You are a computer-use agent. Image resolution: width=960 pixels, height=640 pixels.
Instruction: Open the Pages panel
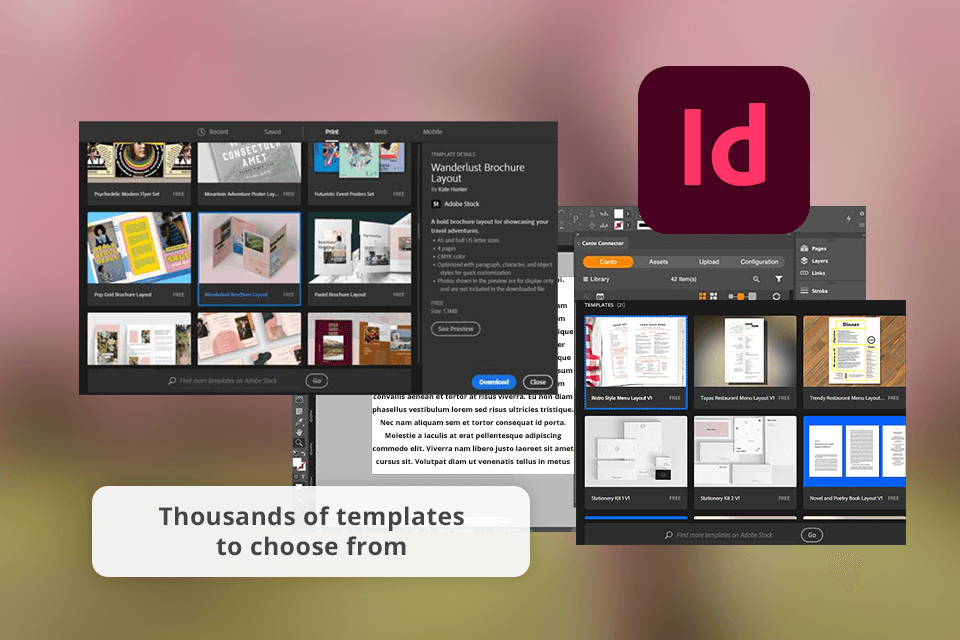814,249
